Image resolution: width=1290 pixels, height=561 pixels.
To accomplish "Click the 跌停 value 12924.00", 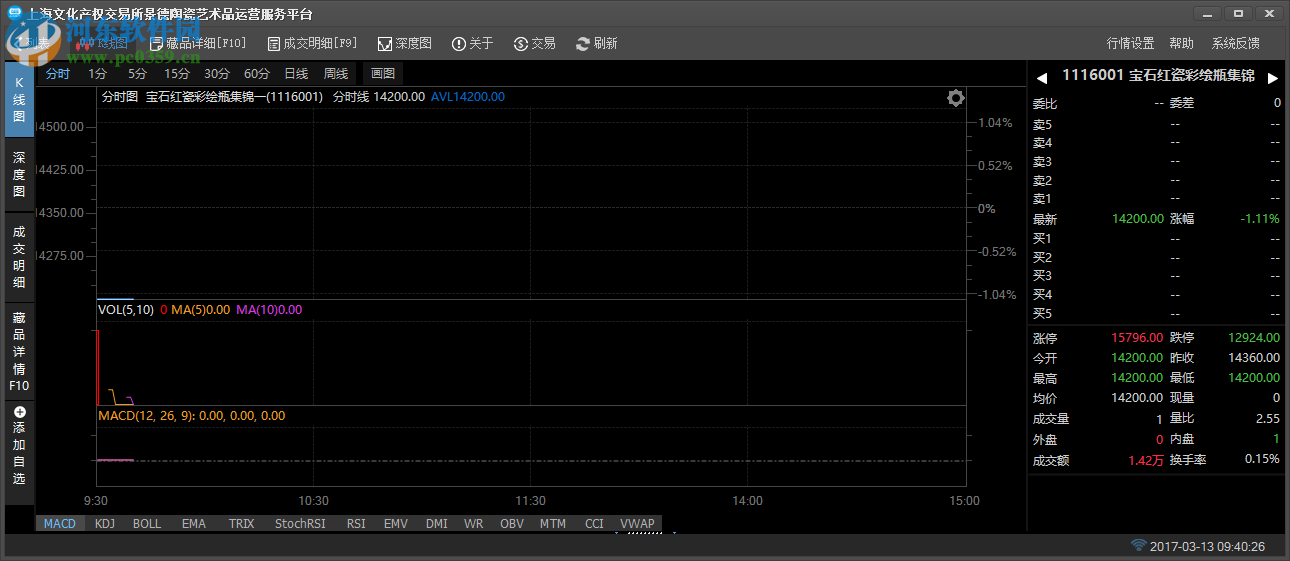I will [x=1254, y=338].
